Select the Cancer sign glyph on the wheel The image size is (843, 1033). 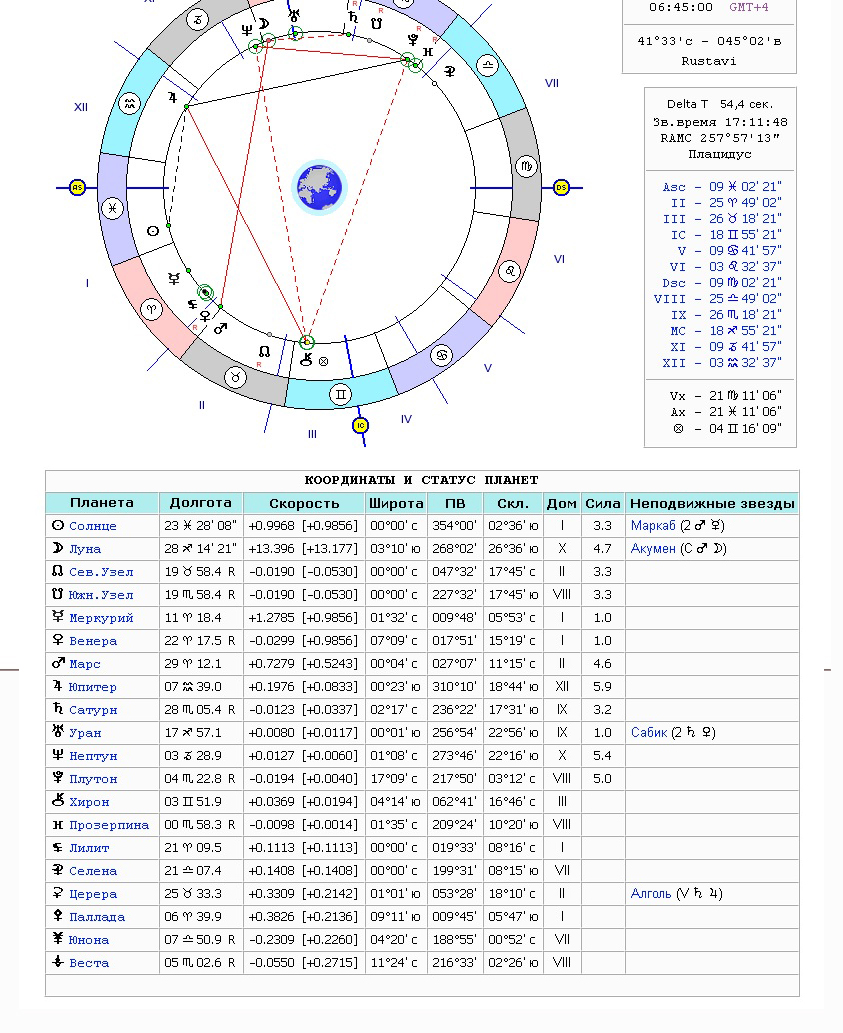[x=442, y=356]
